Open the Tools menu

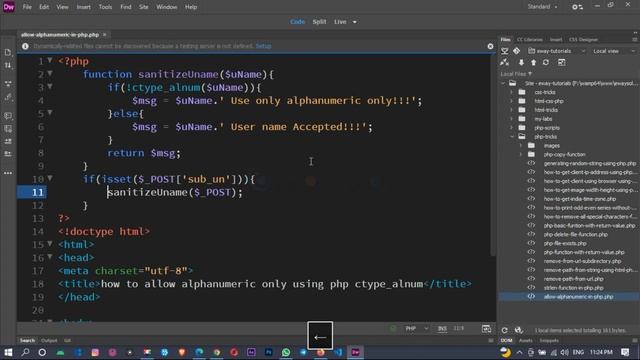pyautogui.click(x=105, y=7)
